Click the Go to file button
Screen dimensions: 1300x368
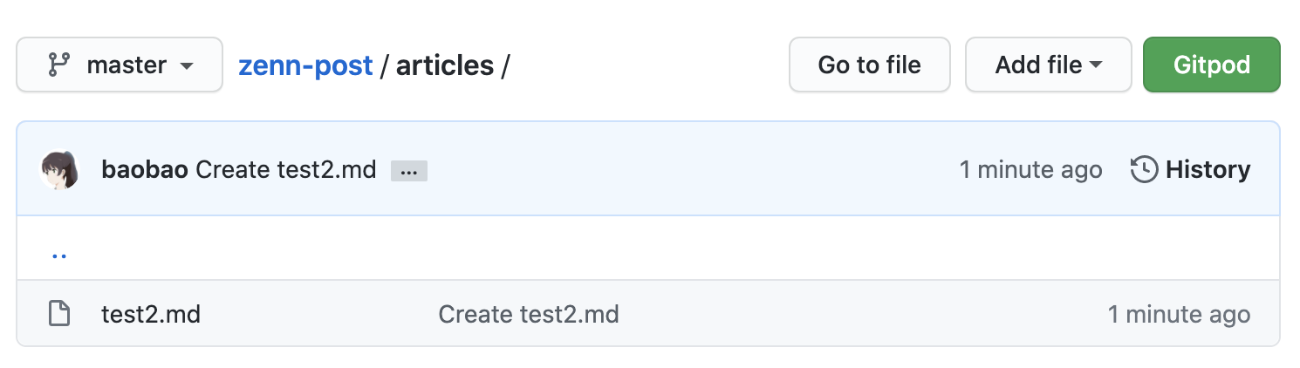[x=869, y=65]
